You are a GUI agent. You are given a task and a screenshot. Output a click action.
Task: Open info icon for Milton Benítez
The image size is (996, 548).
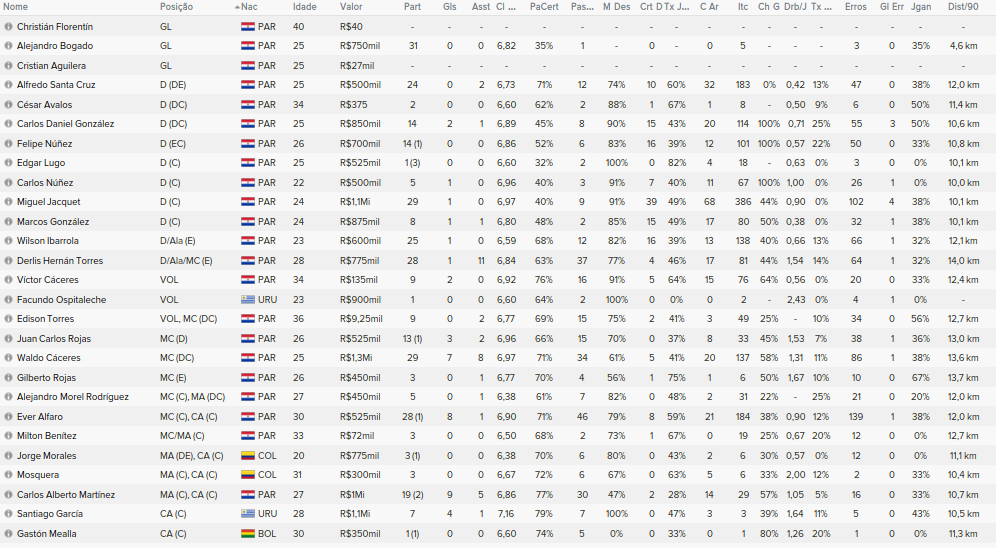click(8, 436)
